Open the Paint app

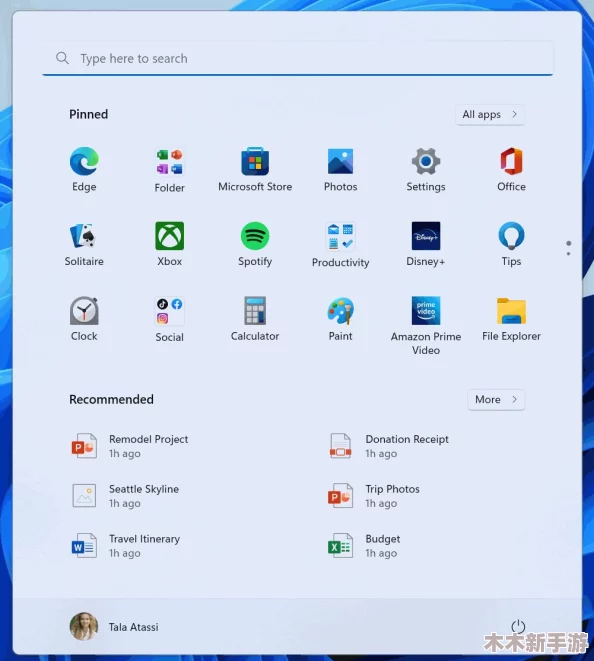340,311
